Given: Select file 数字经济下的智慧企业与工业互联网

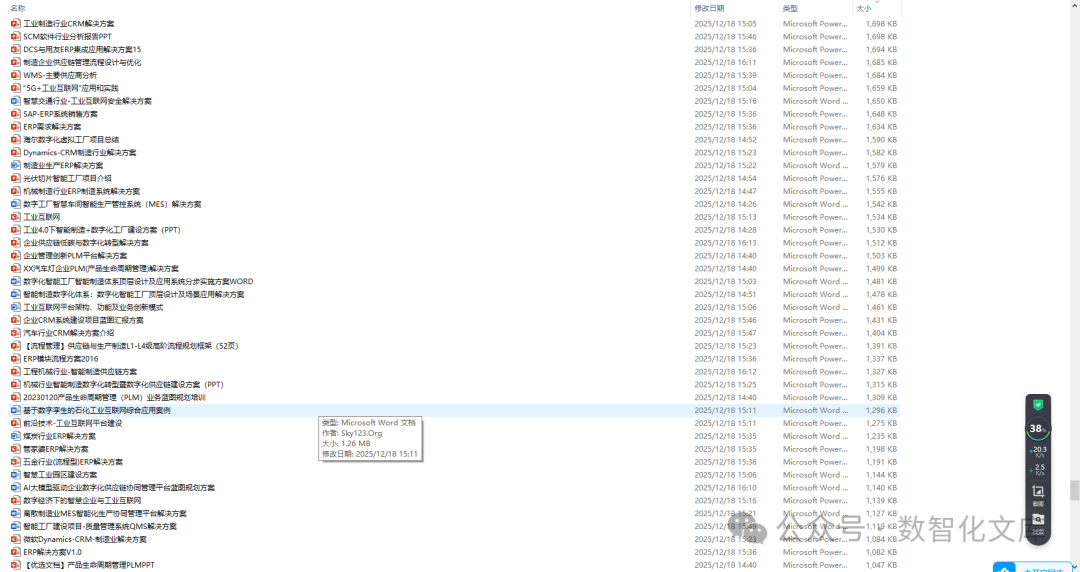Looking at the screenshot, I should click(x=82, y=500).
